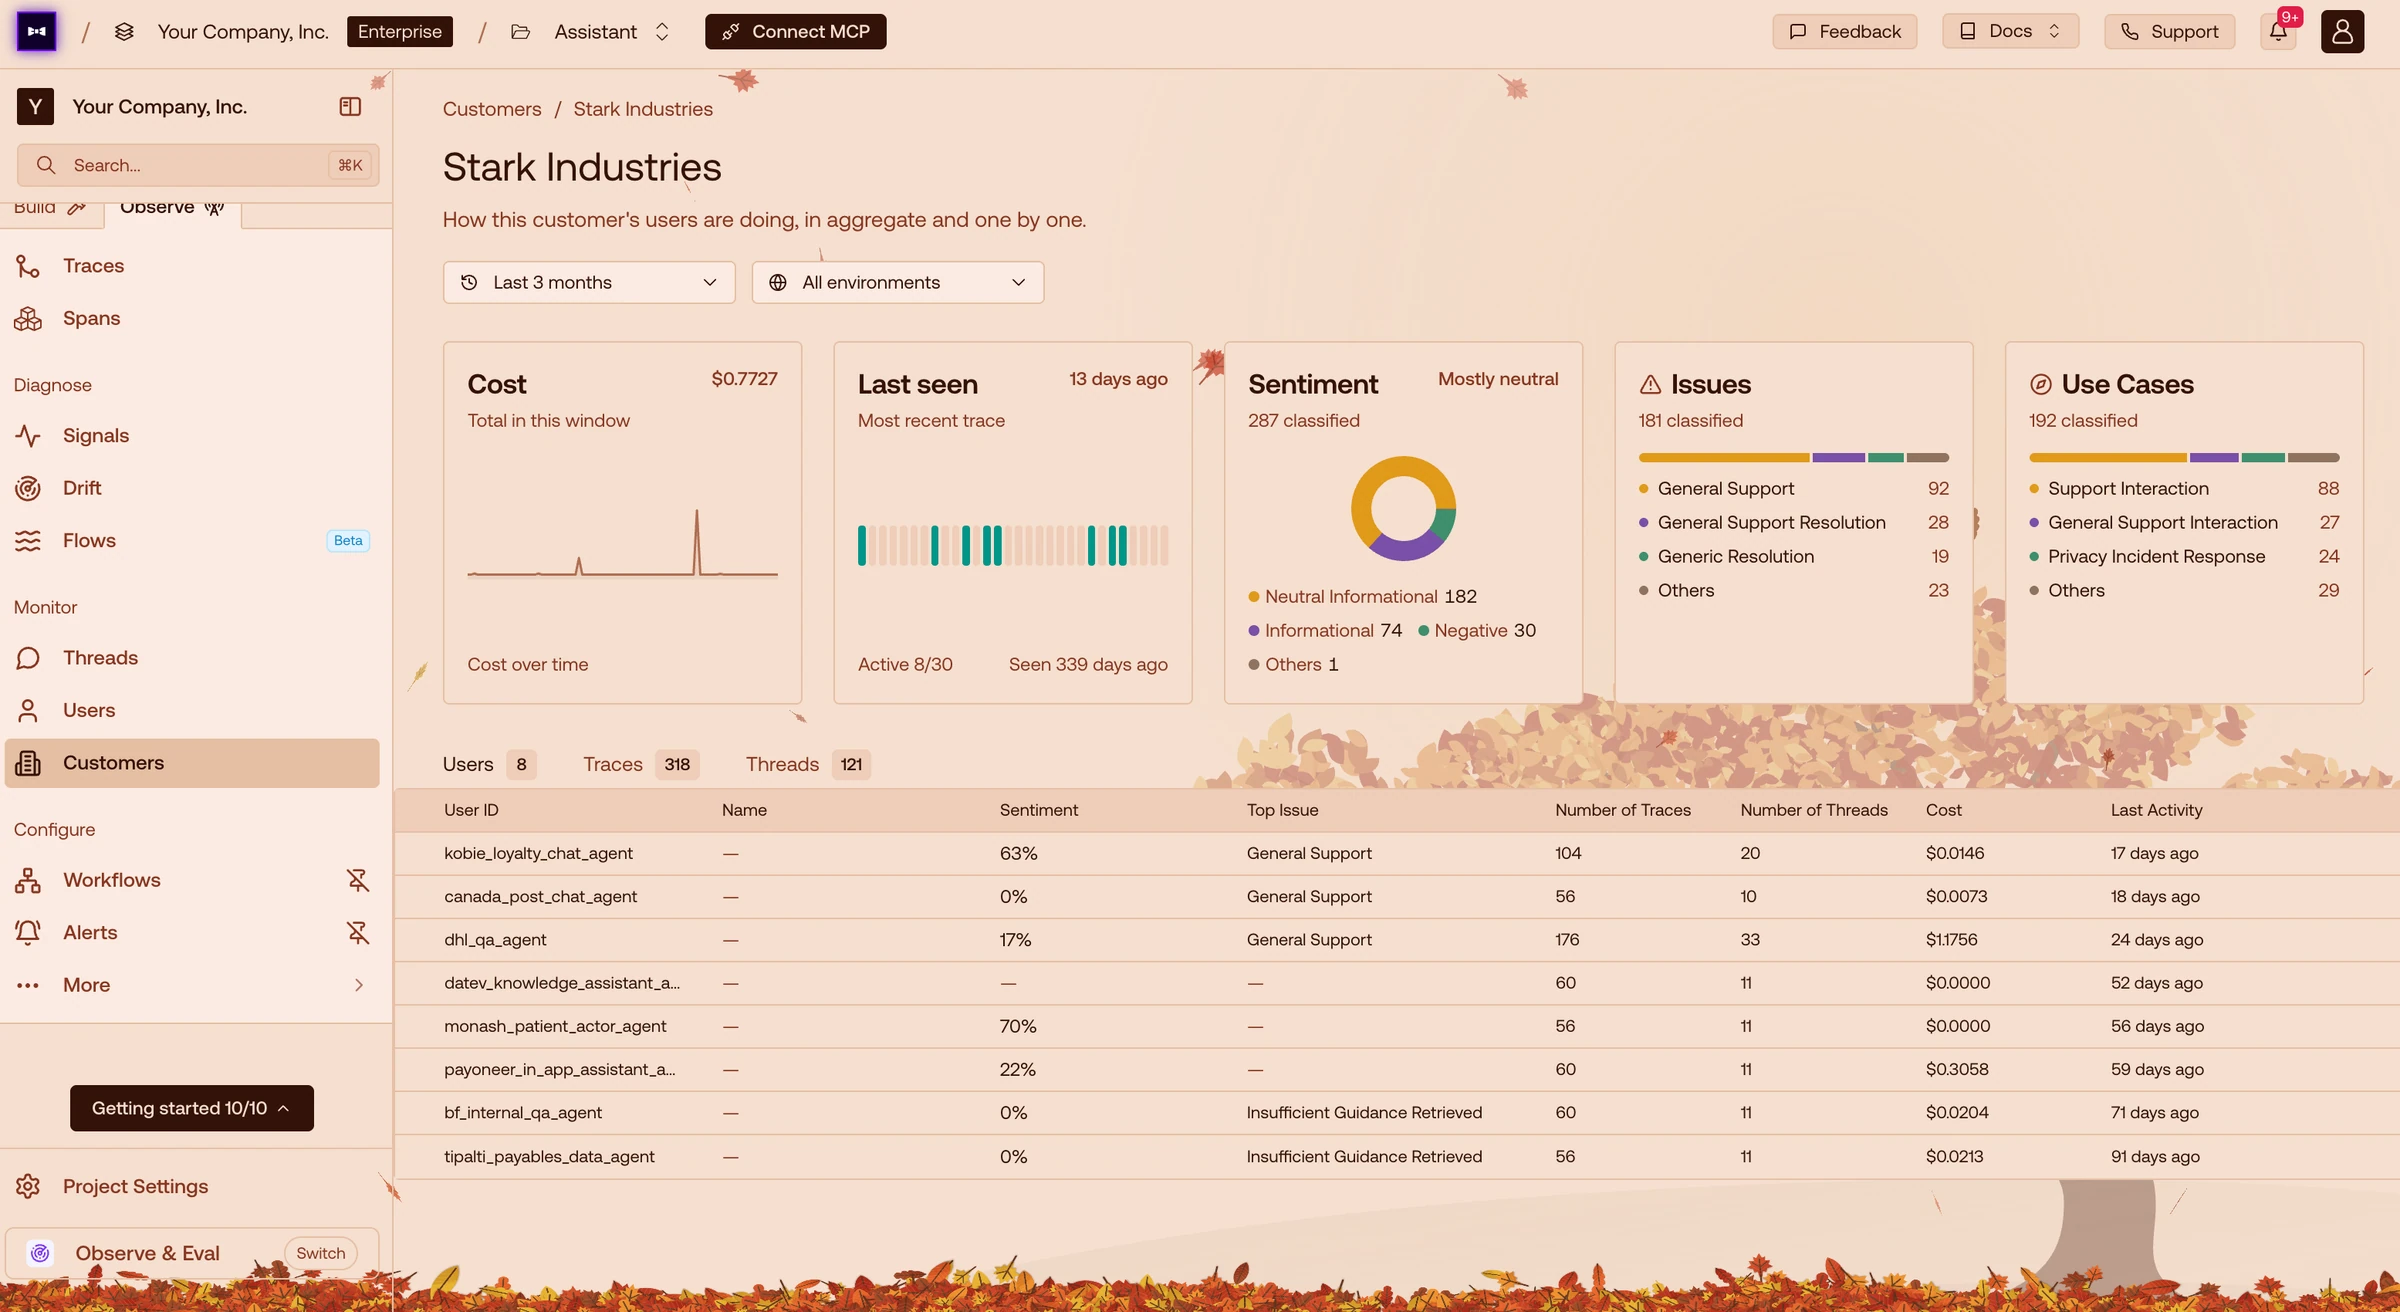Switch to the Traces tab with 318

point(641,764)
